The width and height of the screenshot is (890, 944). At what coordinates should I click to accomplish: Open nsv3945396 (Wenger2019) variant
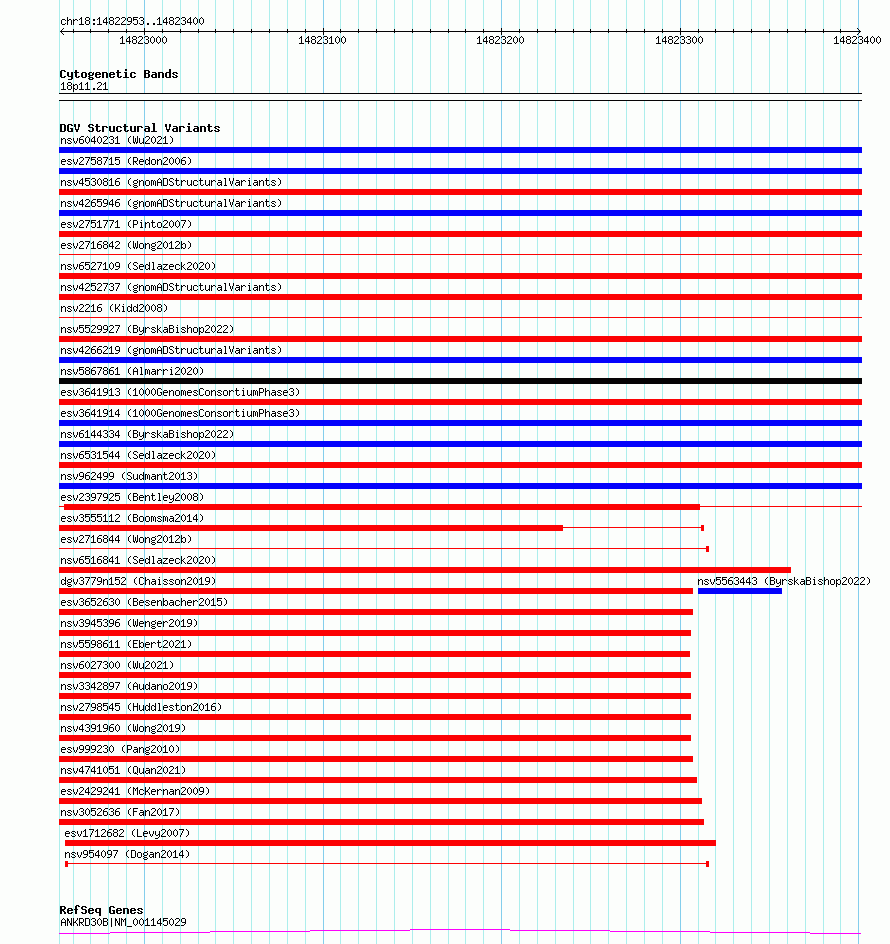coord(129,624)
